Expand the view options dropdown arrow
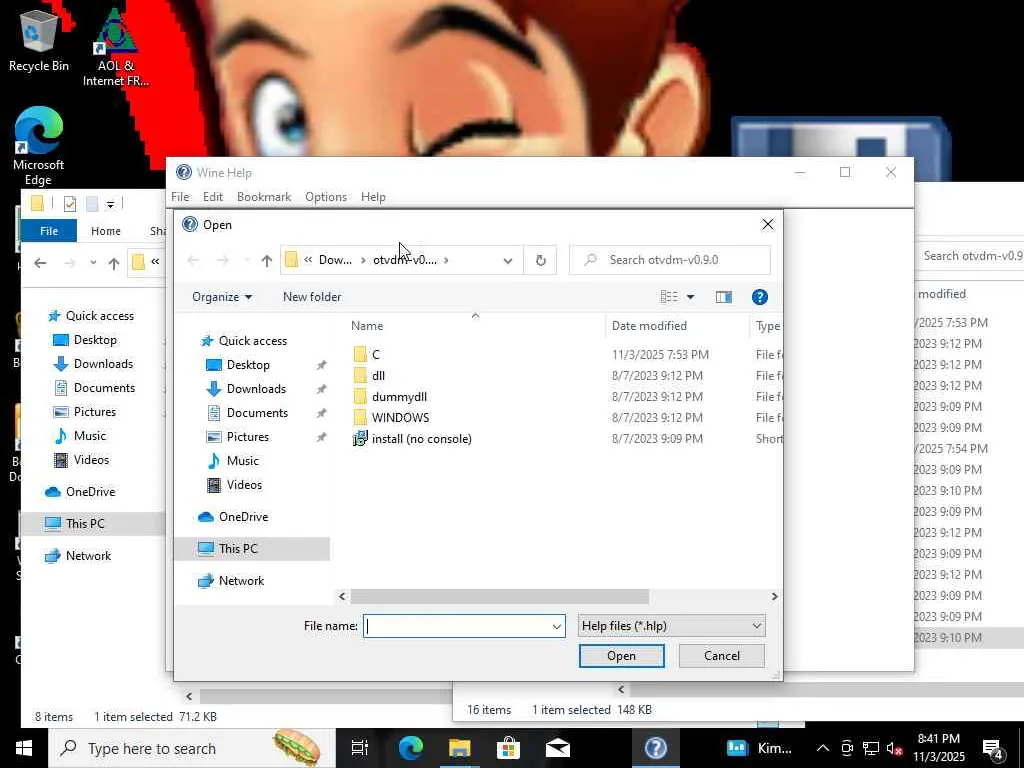Image resolution: width=1024 pixels, height=768 pixels. (690, 297)
